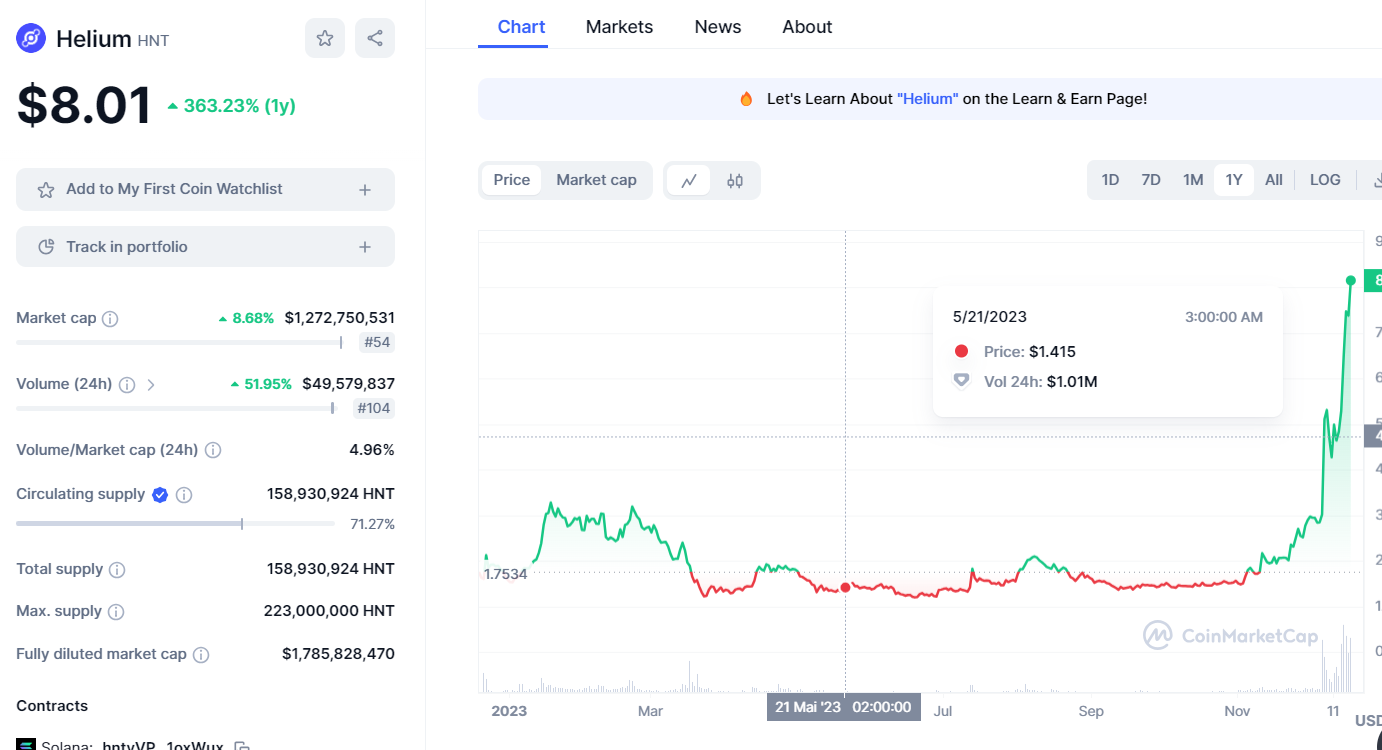The width and height of the screenshot is (1382, 750).
Task: Click the Volume (24h) info icon
Action: (127, 384)
